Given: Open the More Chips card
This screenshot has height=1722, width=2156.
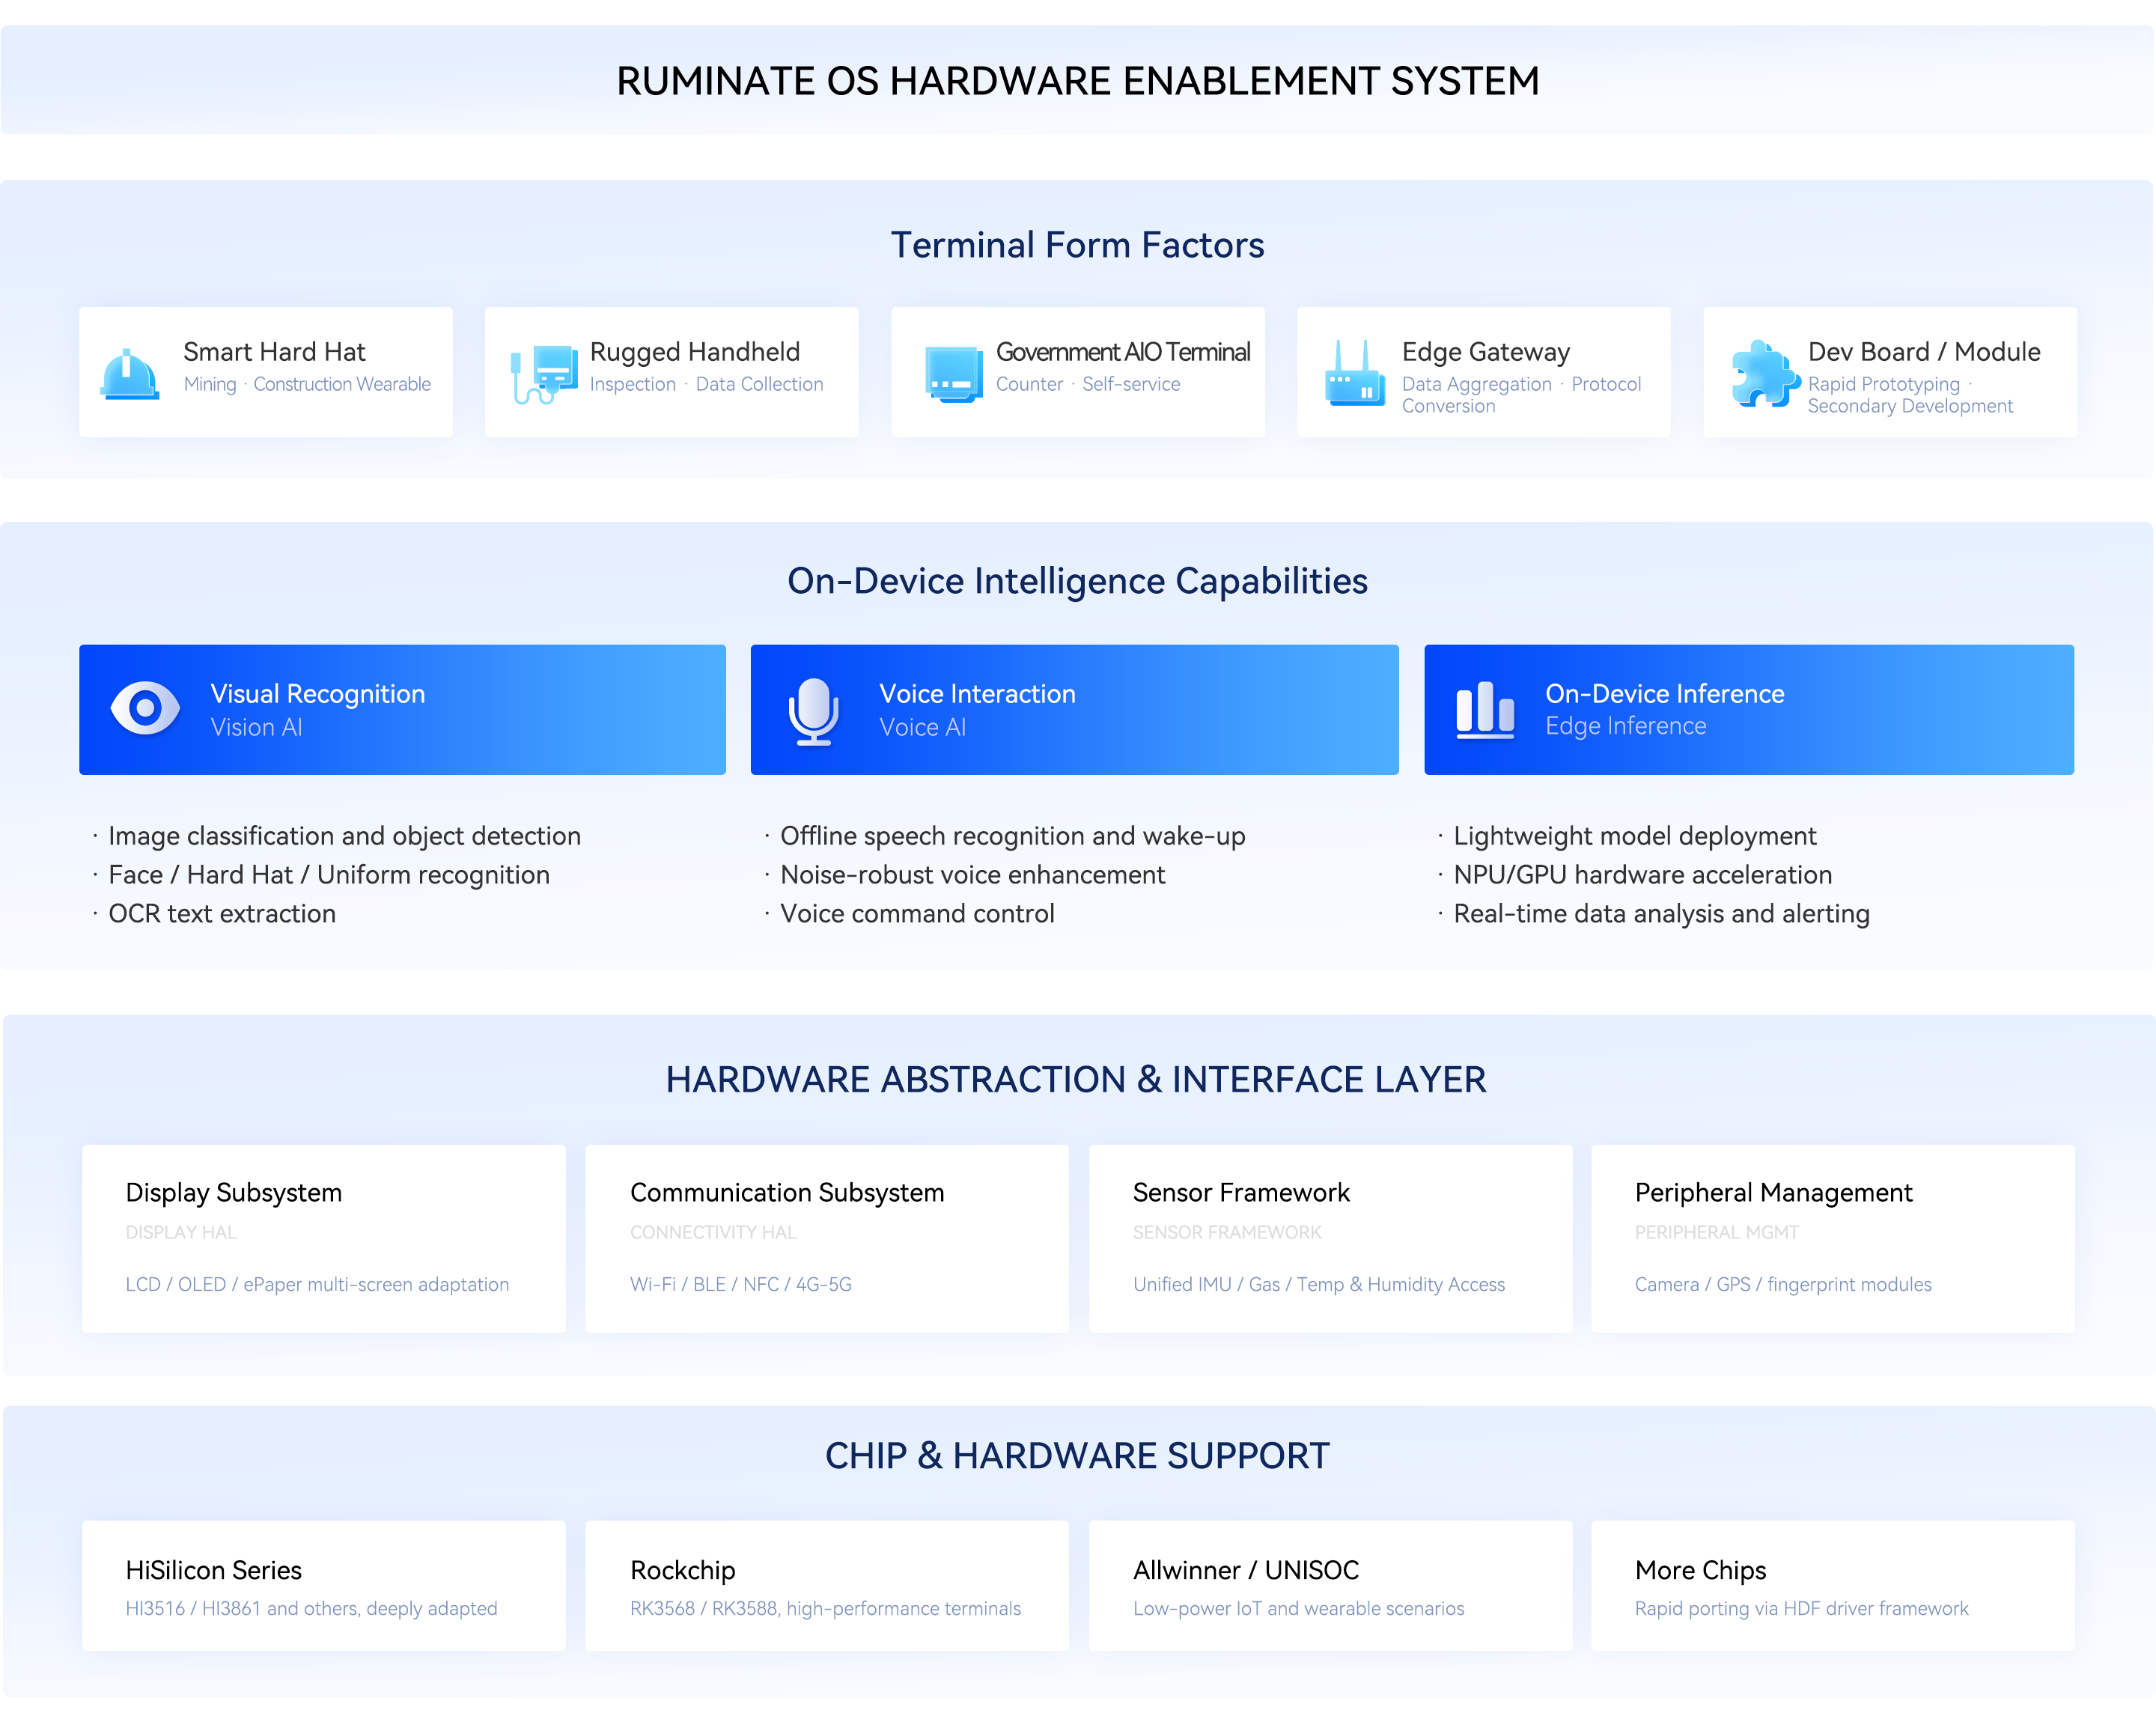Looking at the screenshot, I should pyautogui.click(x=1833, y=1586).
